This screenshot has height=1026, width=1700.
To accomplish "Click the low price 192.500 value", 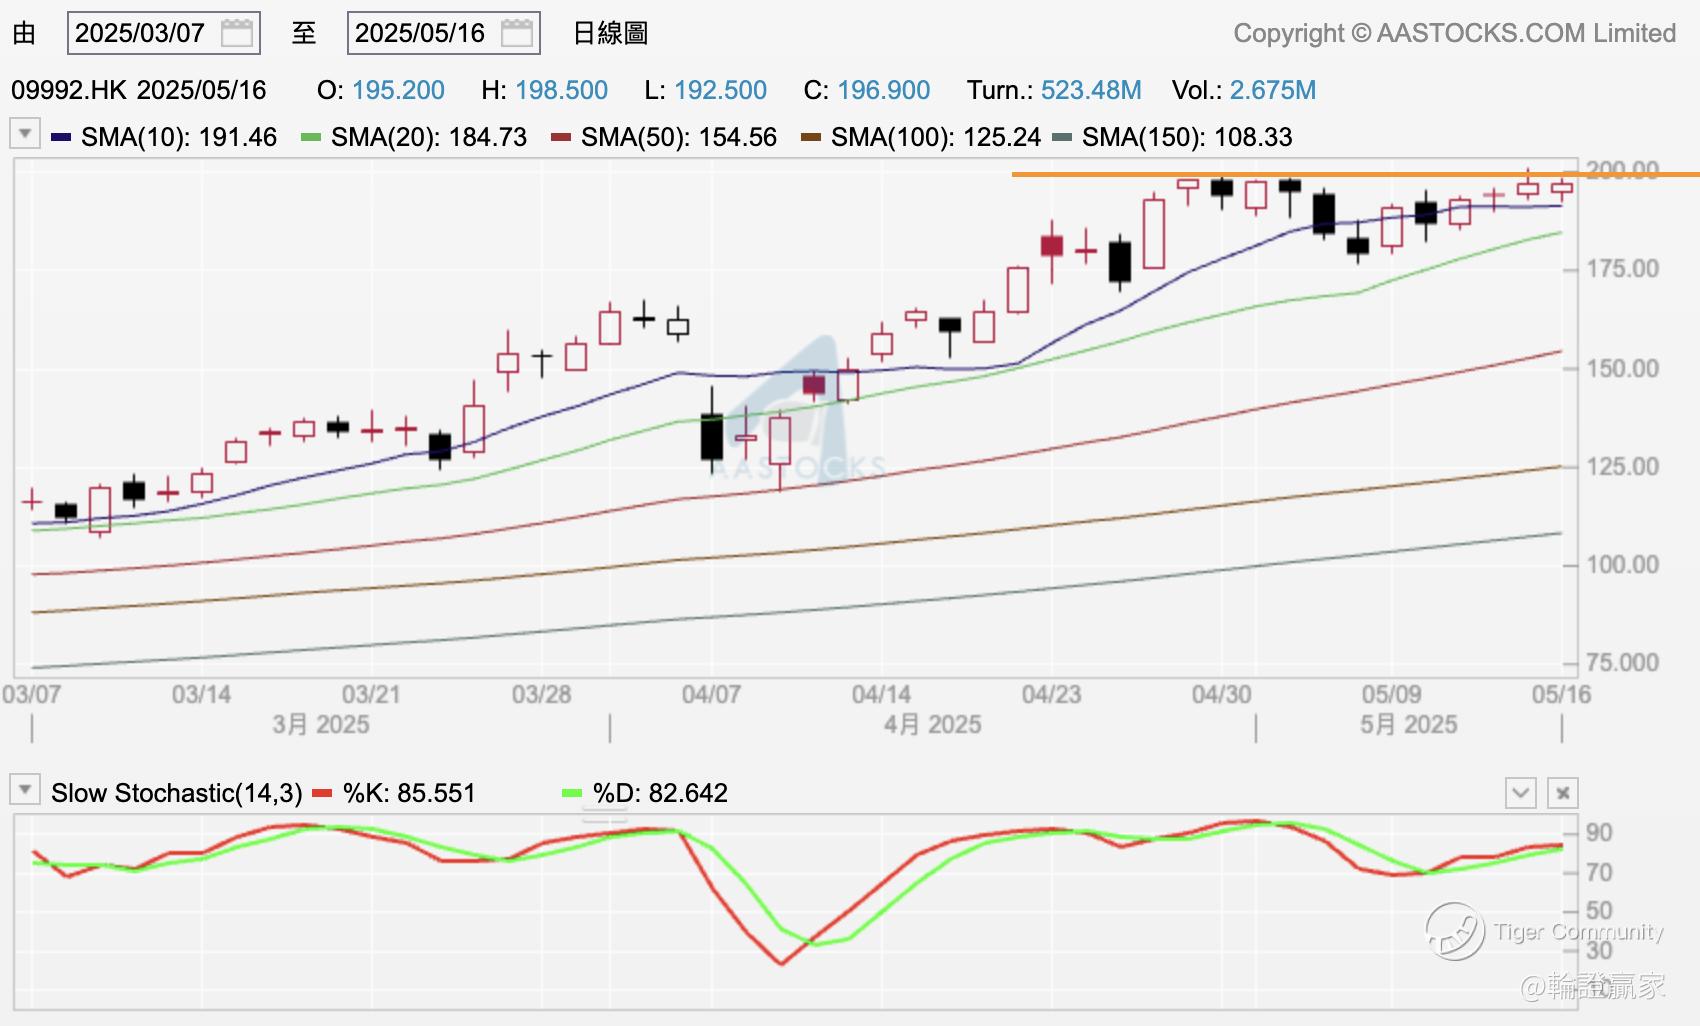I will point(720,90).
